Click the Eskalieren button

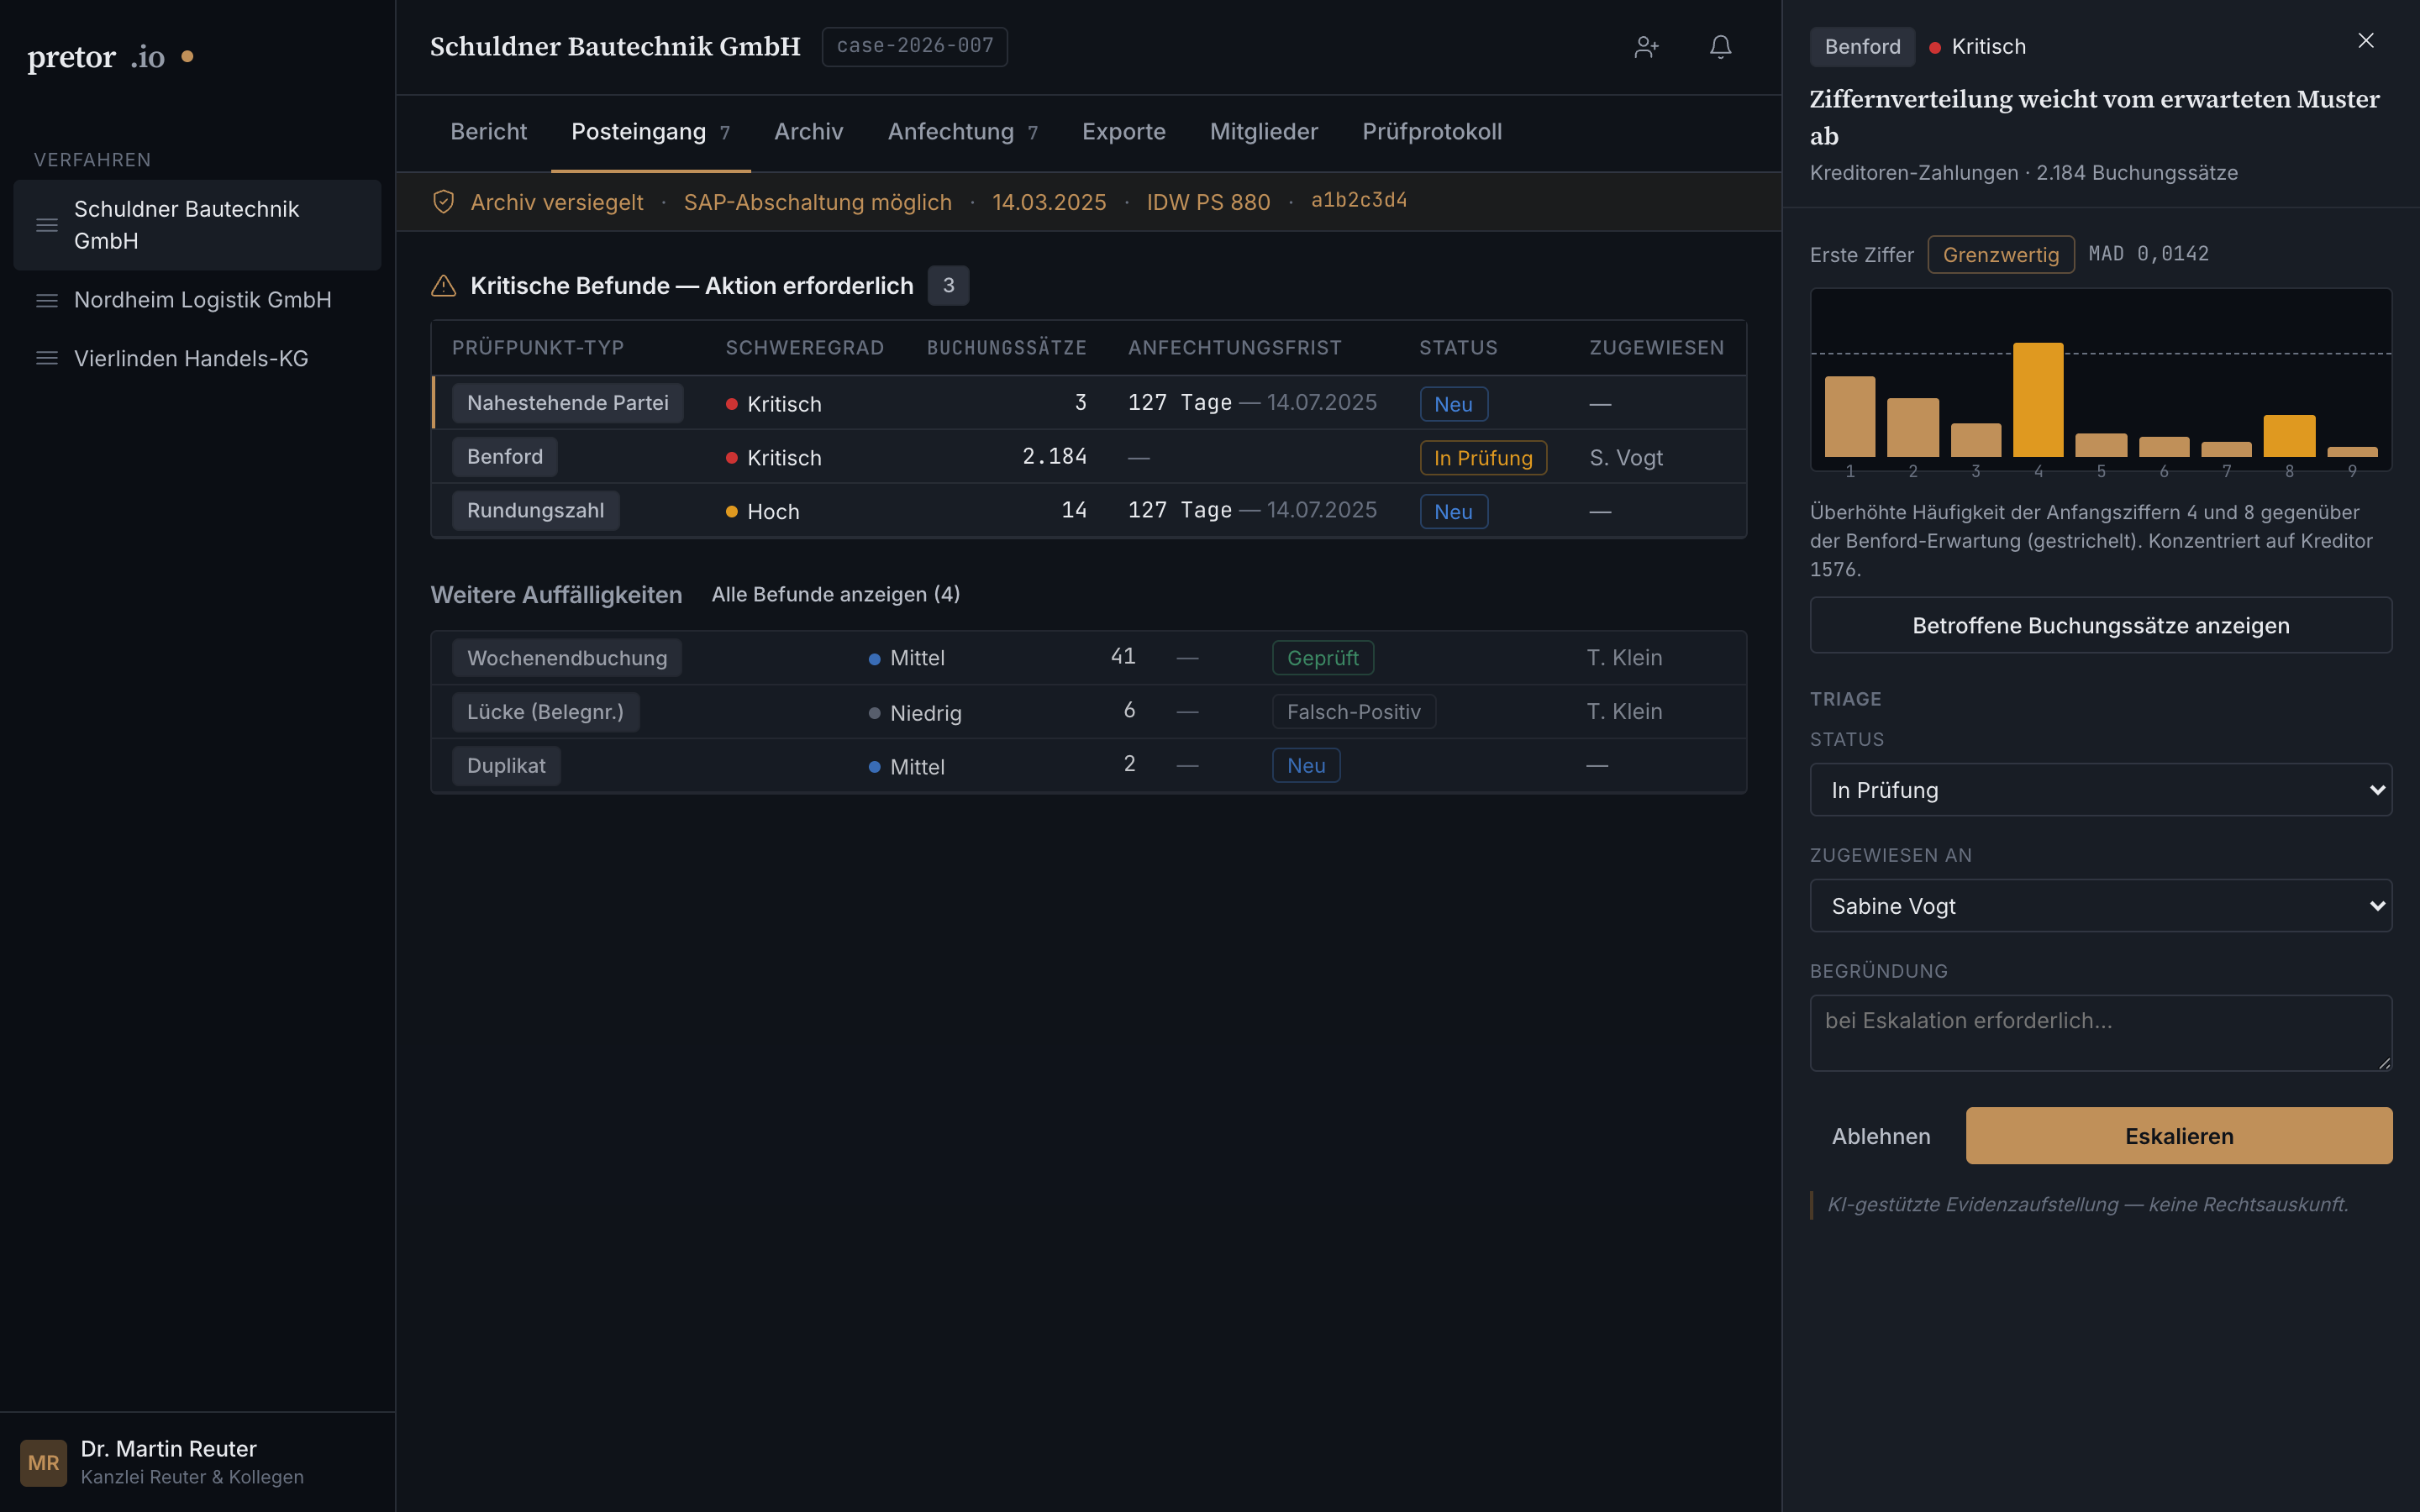(2178, 1136)
